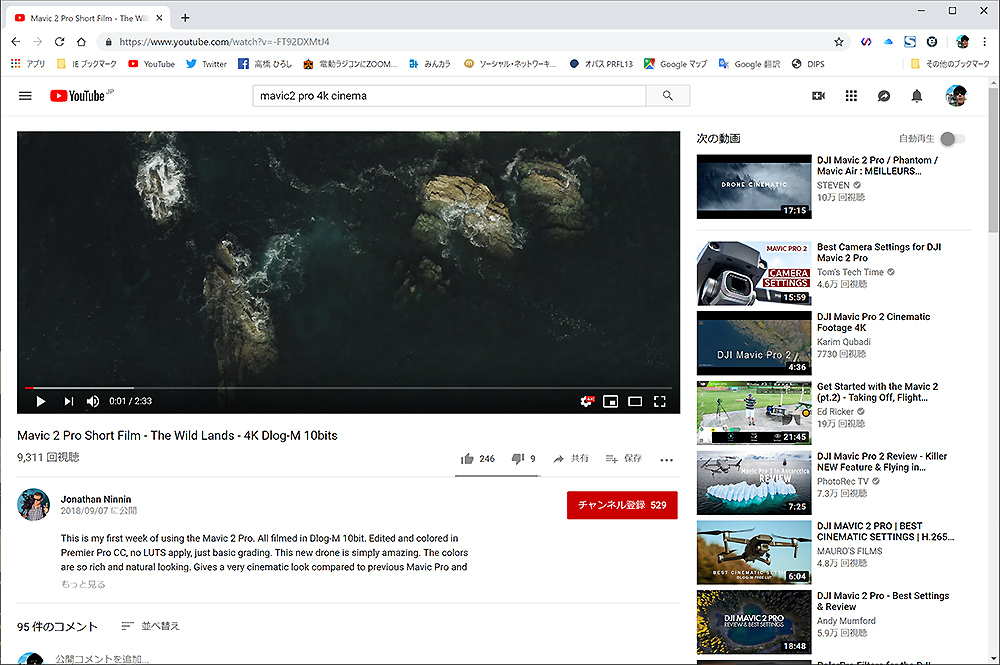Open notifications via the bell icon
The width and height of the screenshot is (1000, 665).
[x=916, y=95]
